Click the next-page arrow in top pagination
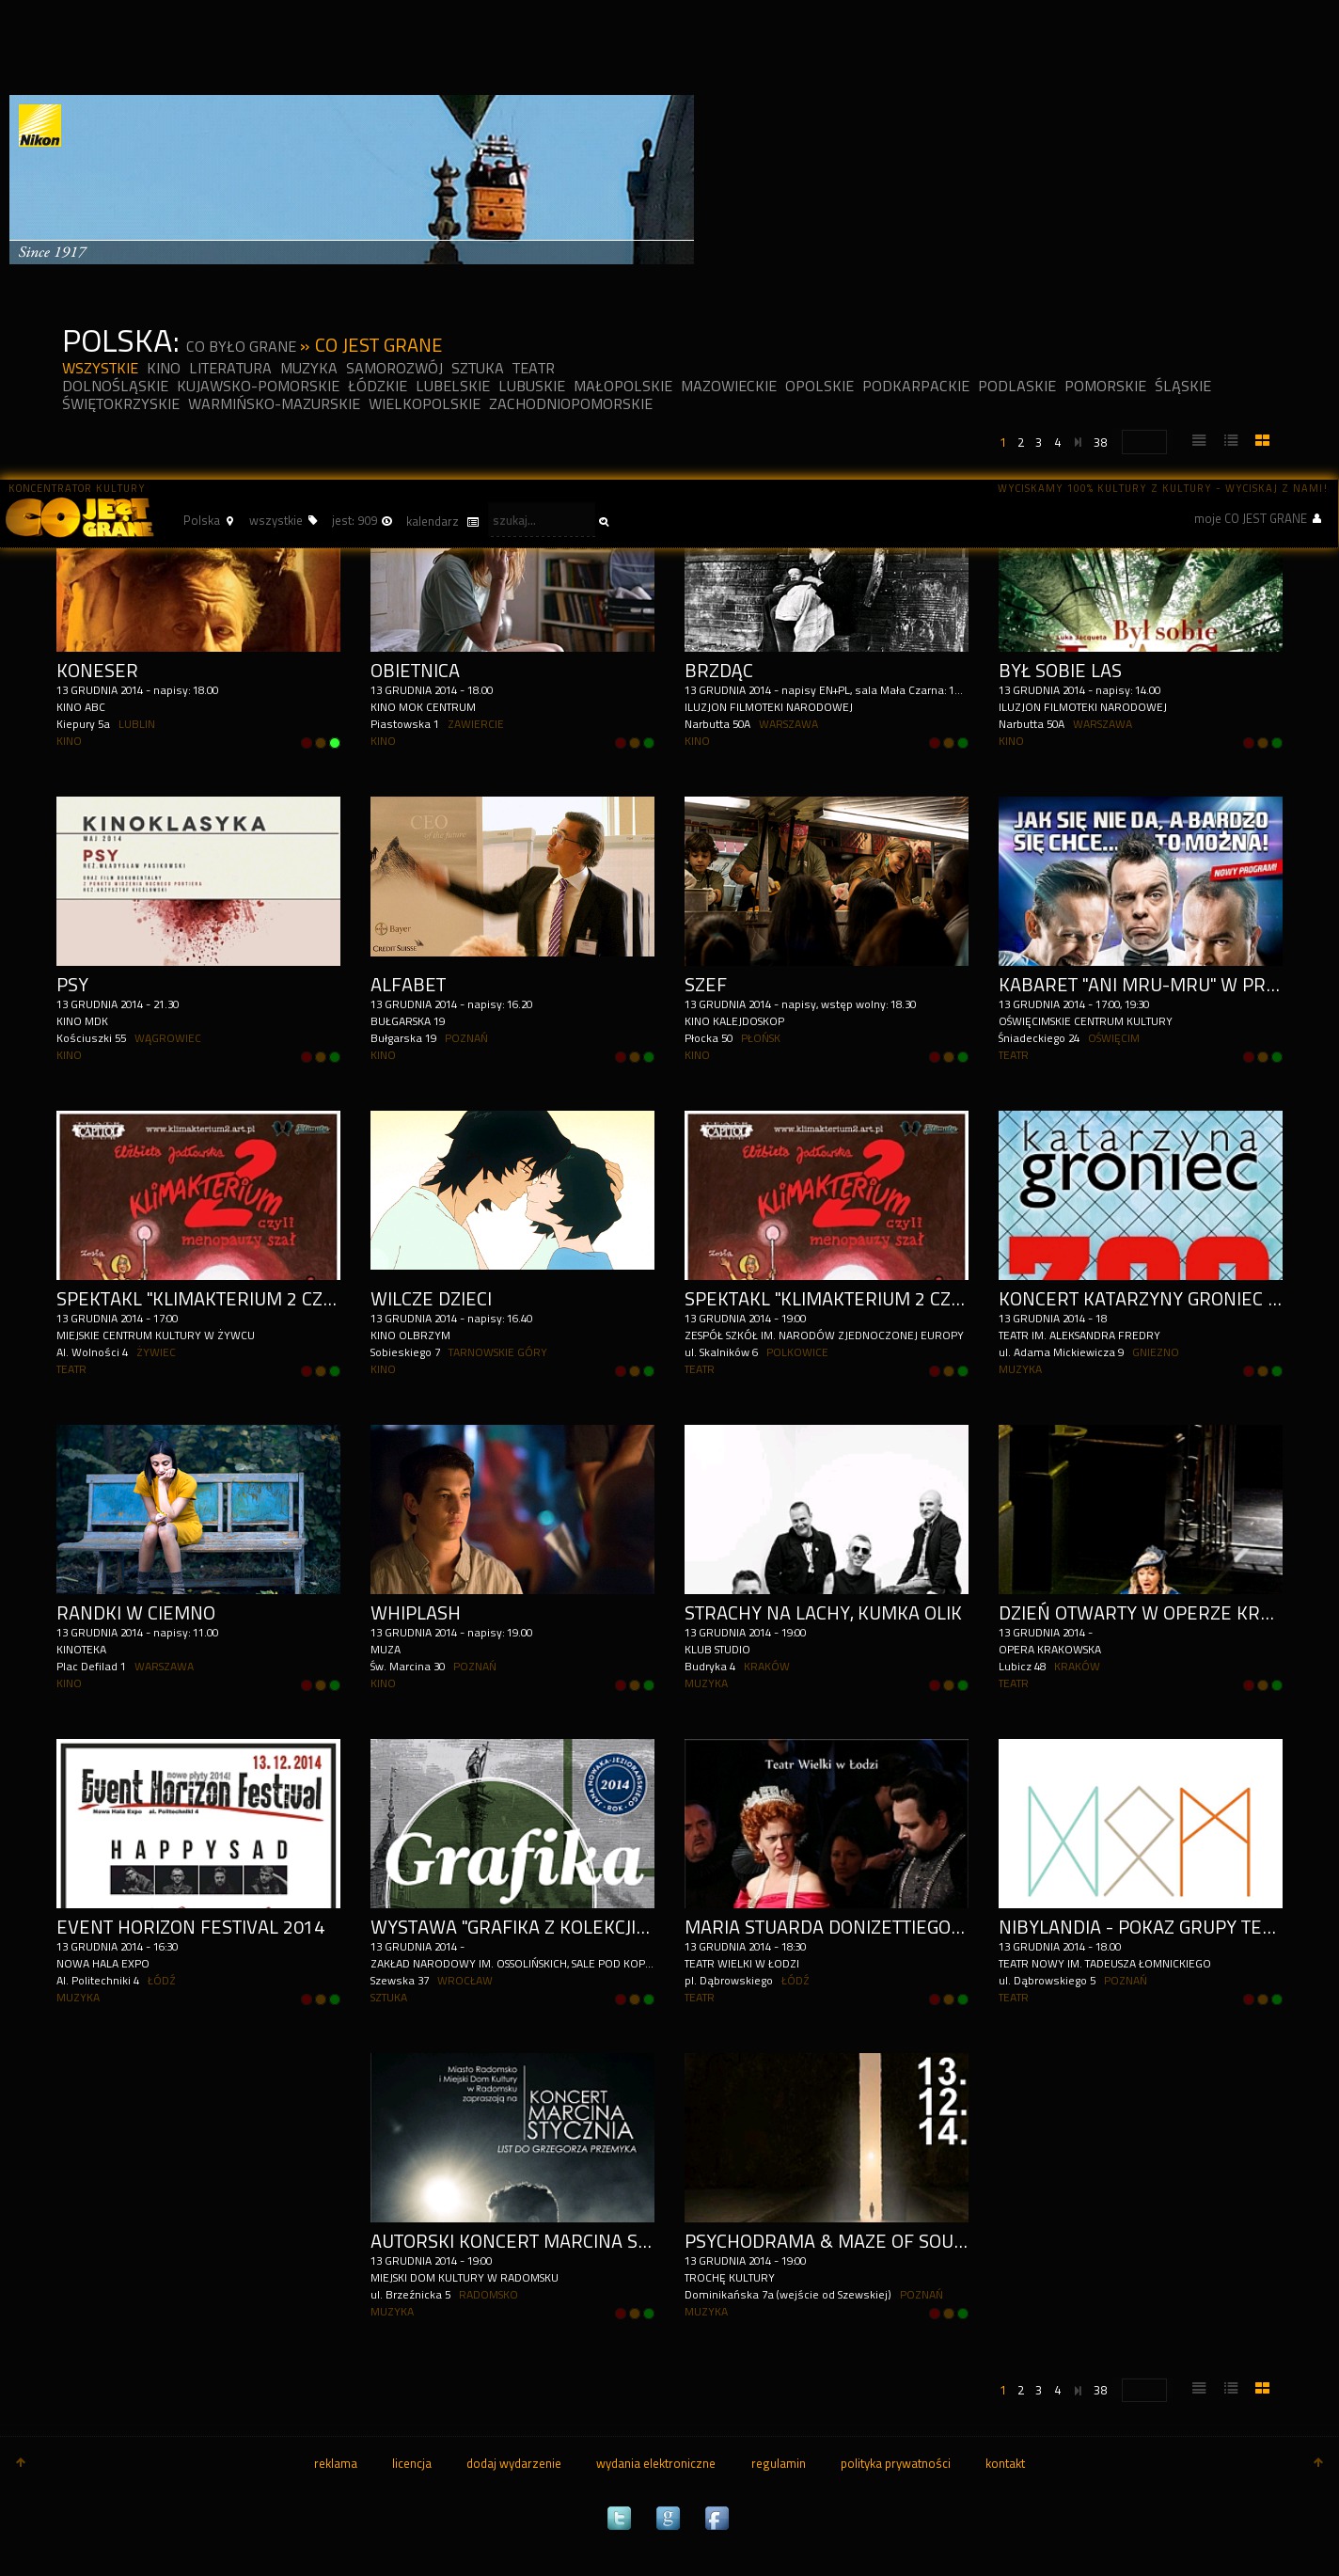This screenshot has width=1339, height=2576. 1078,442
